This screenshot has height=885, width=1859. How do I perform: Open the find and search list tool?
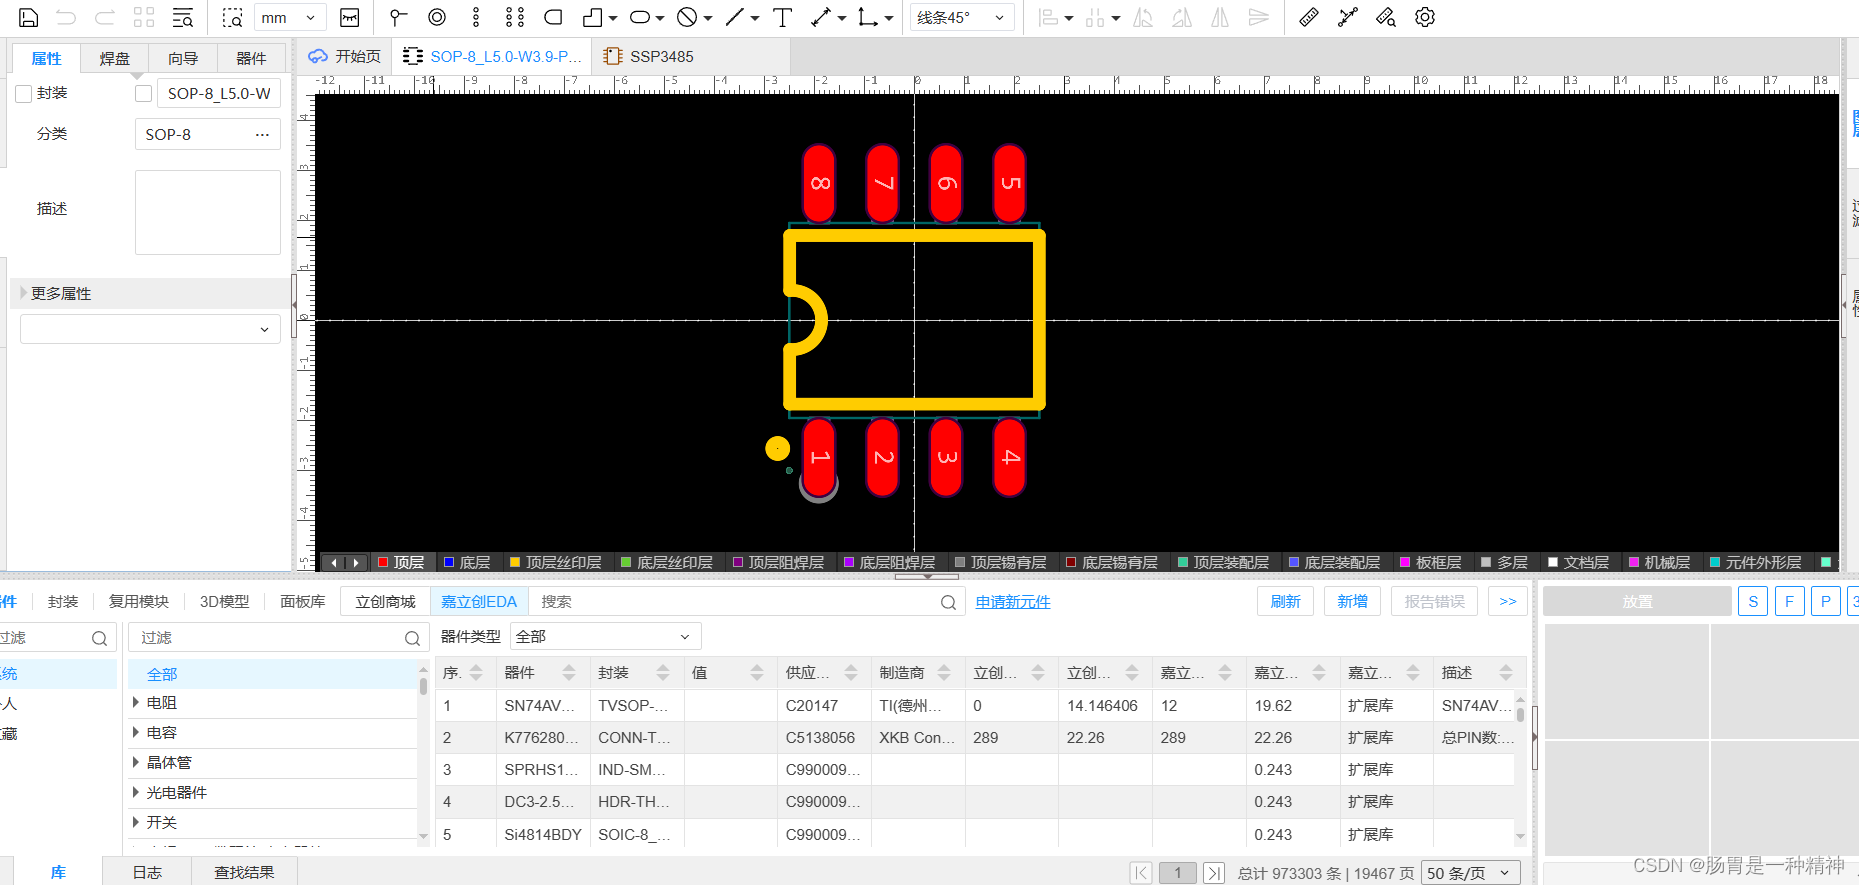[x=182, y=17]
